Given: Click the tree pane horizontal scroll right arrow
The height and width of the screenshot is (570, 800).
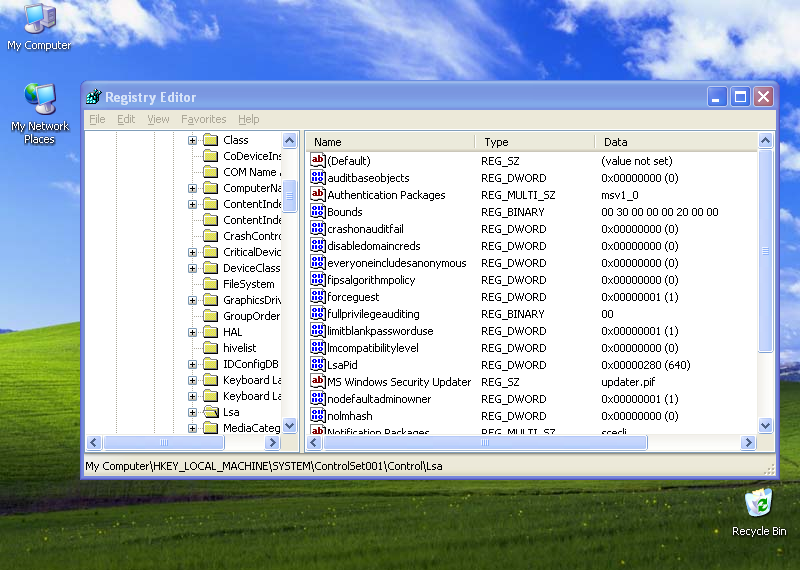Looking at the screenshot, I should (x=273, y=442).
